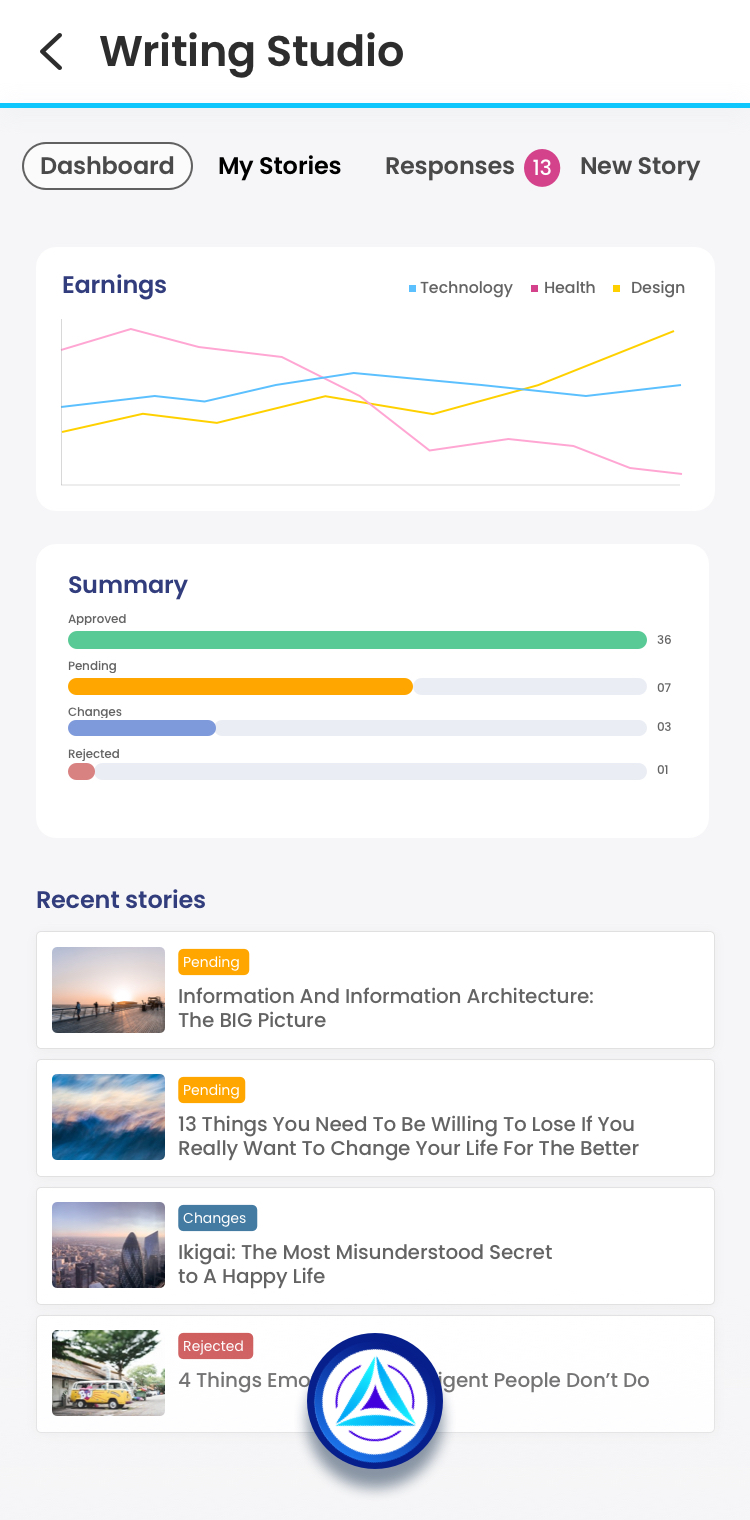
Task: Click the blue Changes progress bar
Action: pos(142,728)
